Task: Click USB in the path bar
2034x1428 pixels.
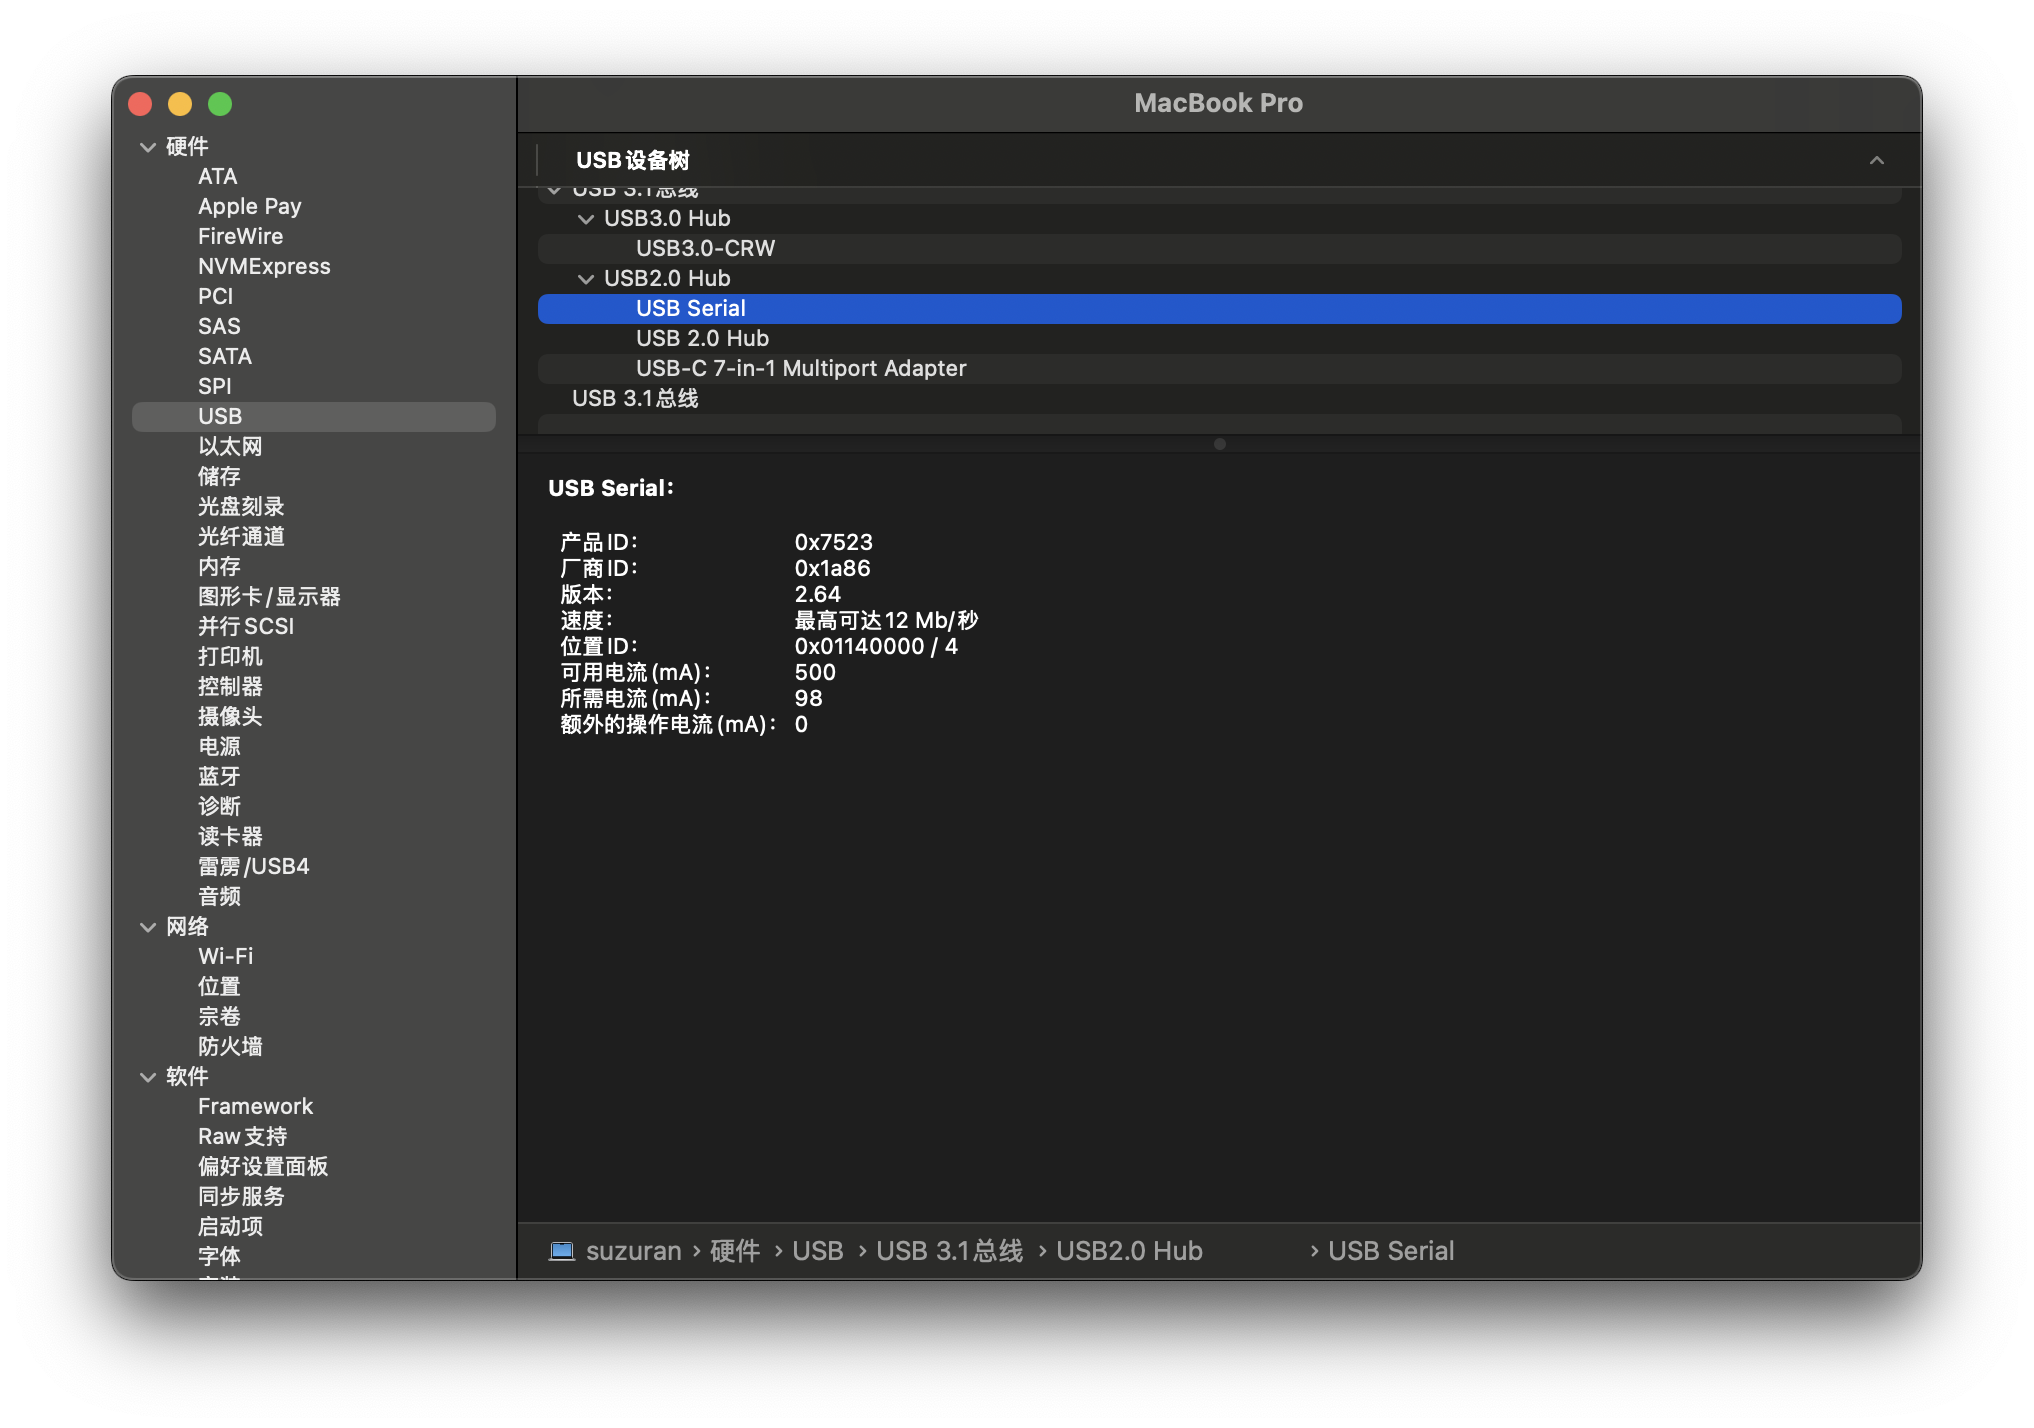Action: [818, 1251]
